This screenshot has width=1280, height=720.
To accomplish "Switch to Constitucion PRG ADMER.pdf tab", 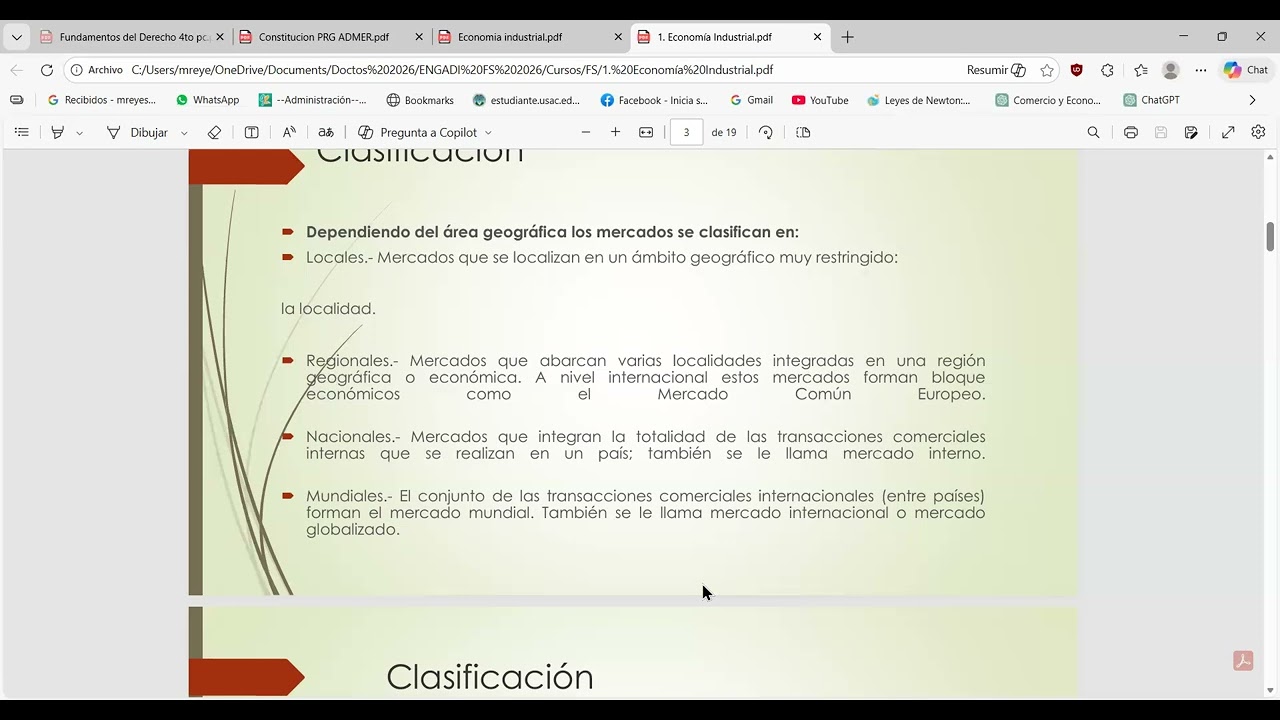I will click(x=331, y=37).
